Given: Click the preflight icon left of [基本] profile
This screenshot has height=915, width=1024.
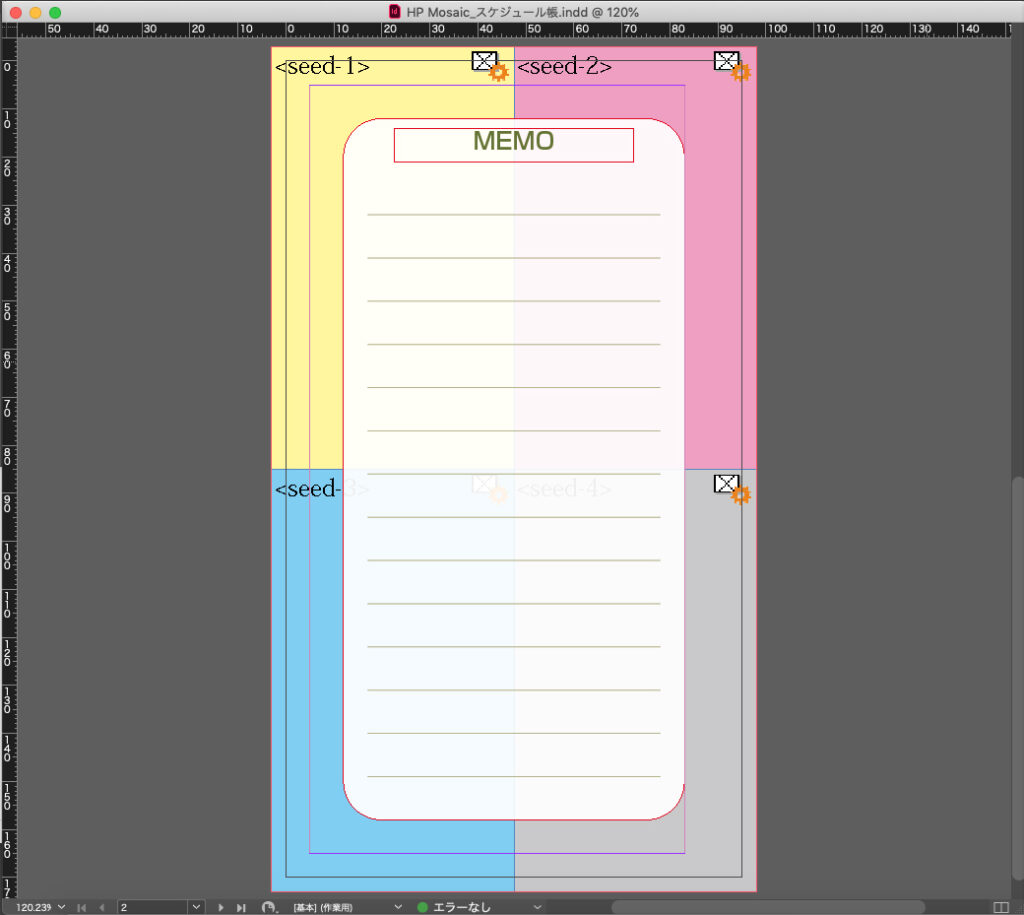Looking at the screenshot, I should click(268, 906).
